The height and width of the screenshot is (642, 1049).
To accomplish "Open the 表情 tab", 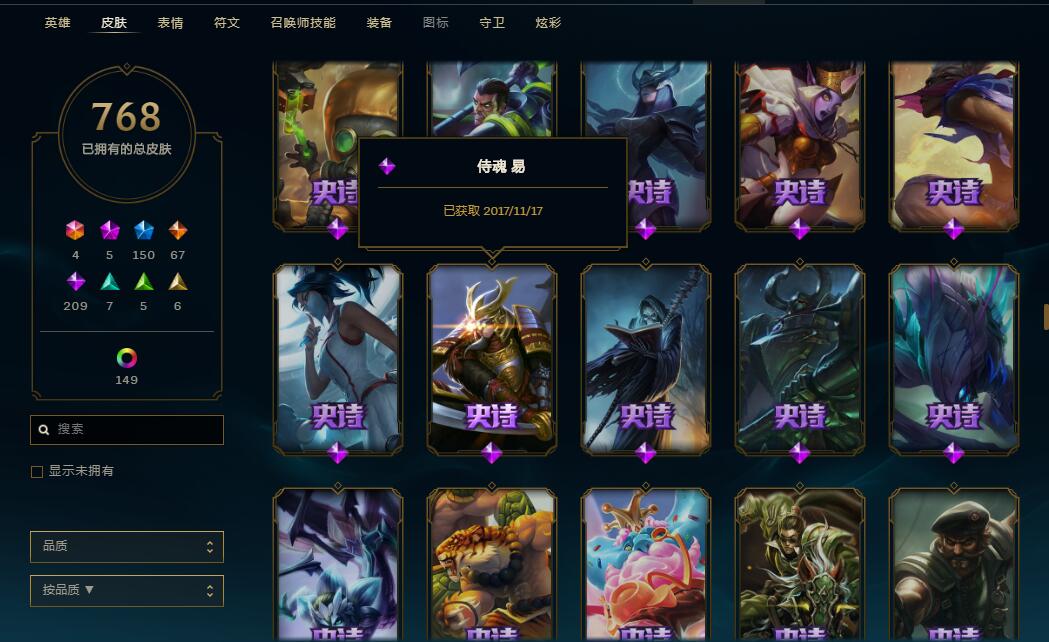I will tap(170, 23).
